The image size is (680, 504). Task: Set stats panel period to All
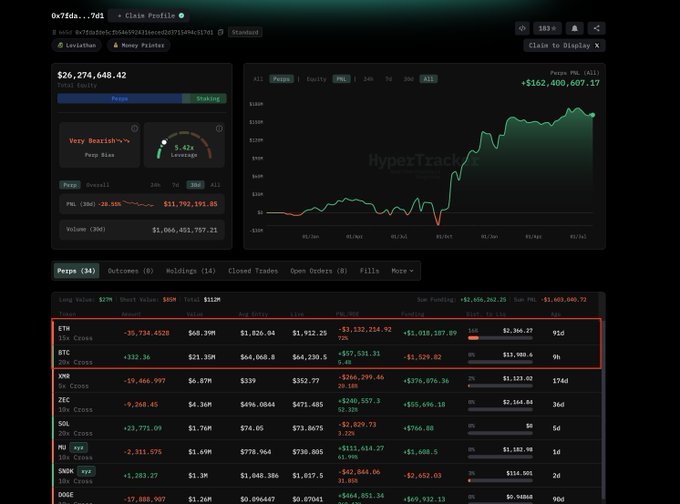215,185
